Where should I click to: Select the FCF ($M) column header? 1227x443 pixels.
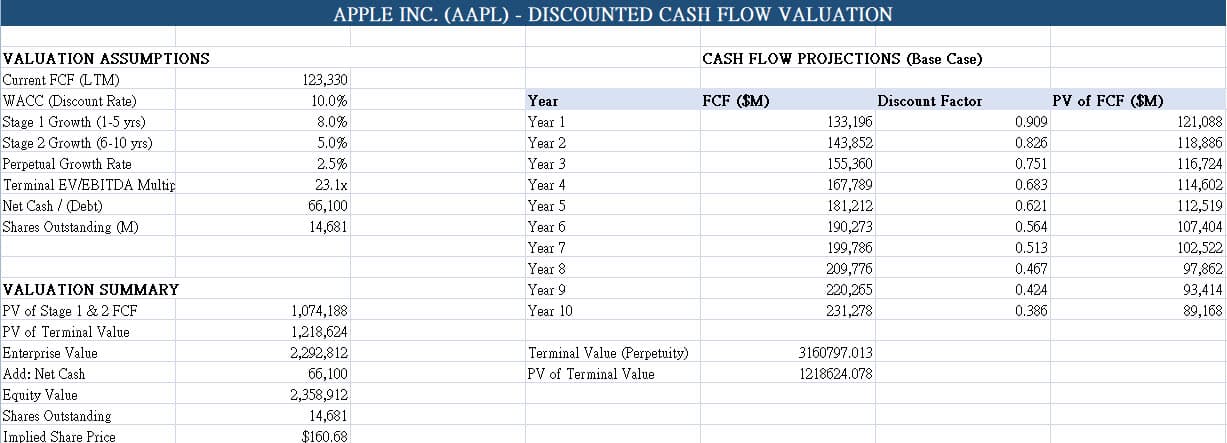tap(736, 101)
